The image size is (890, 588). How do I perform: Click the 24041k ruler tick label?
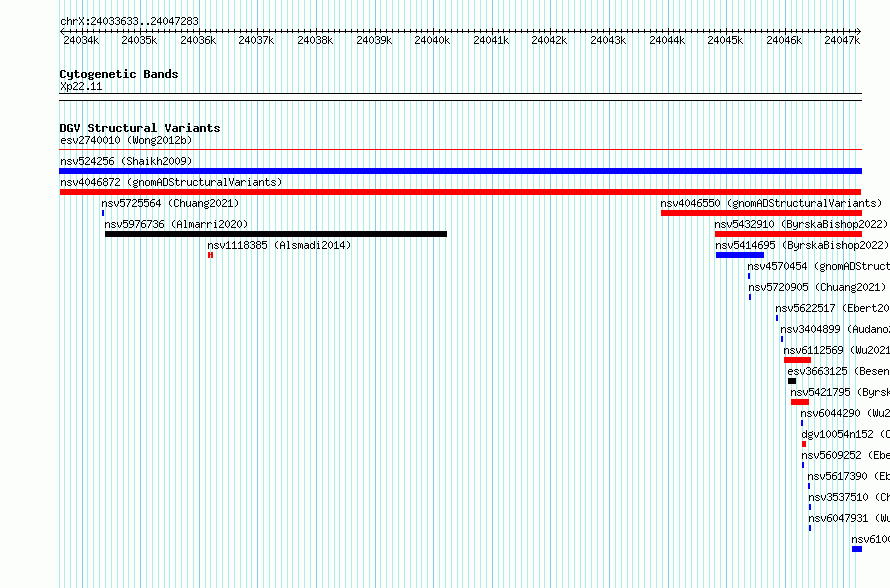(x=491, y=40)
